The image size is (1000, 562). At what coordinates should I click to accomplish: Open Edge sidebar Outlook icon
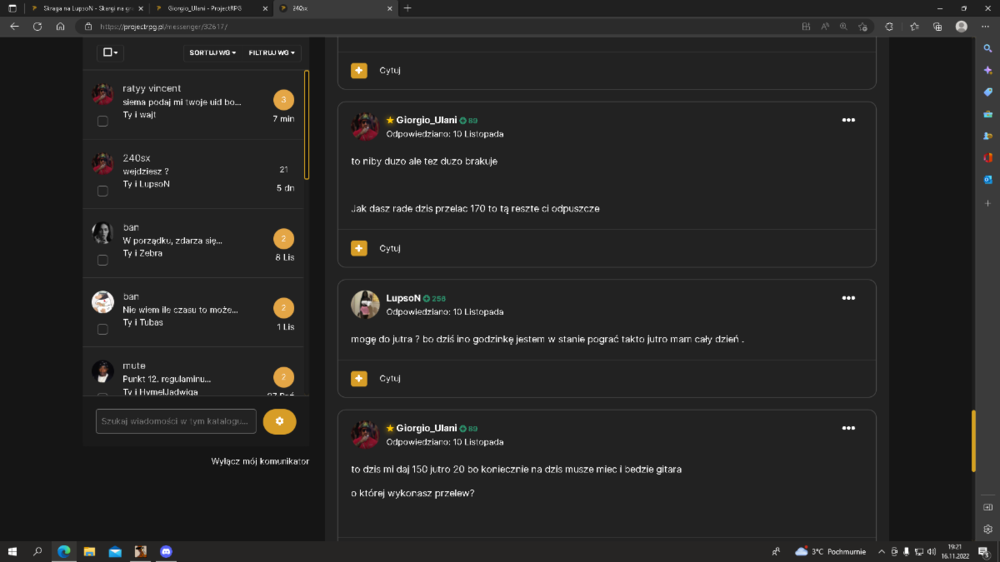[x=988, y=180]
